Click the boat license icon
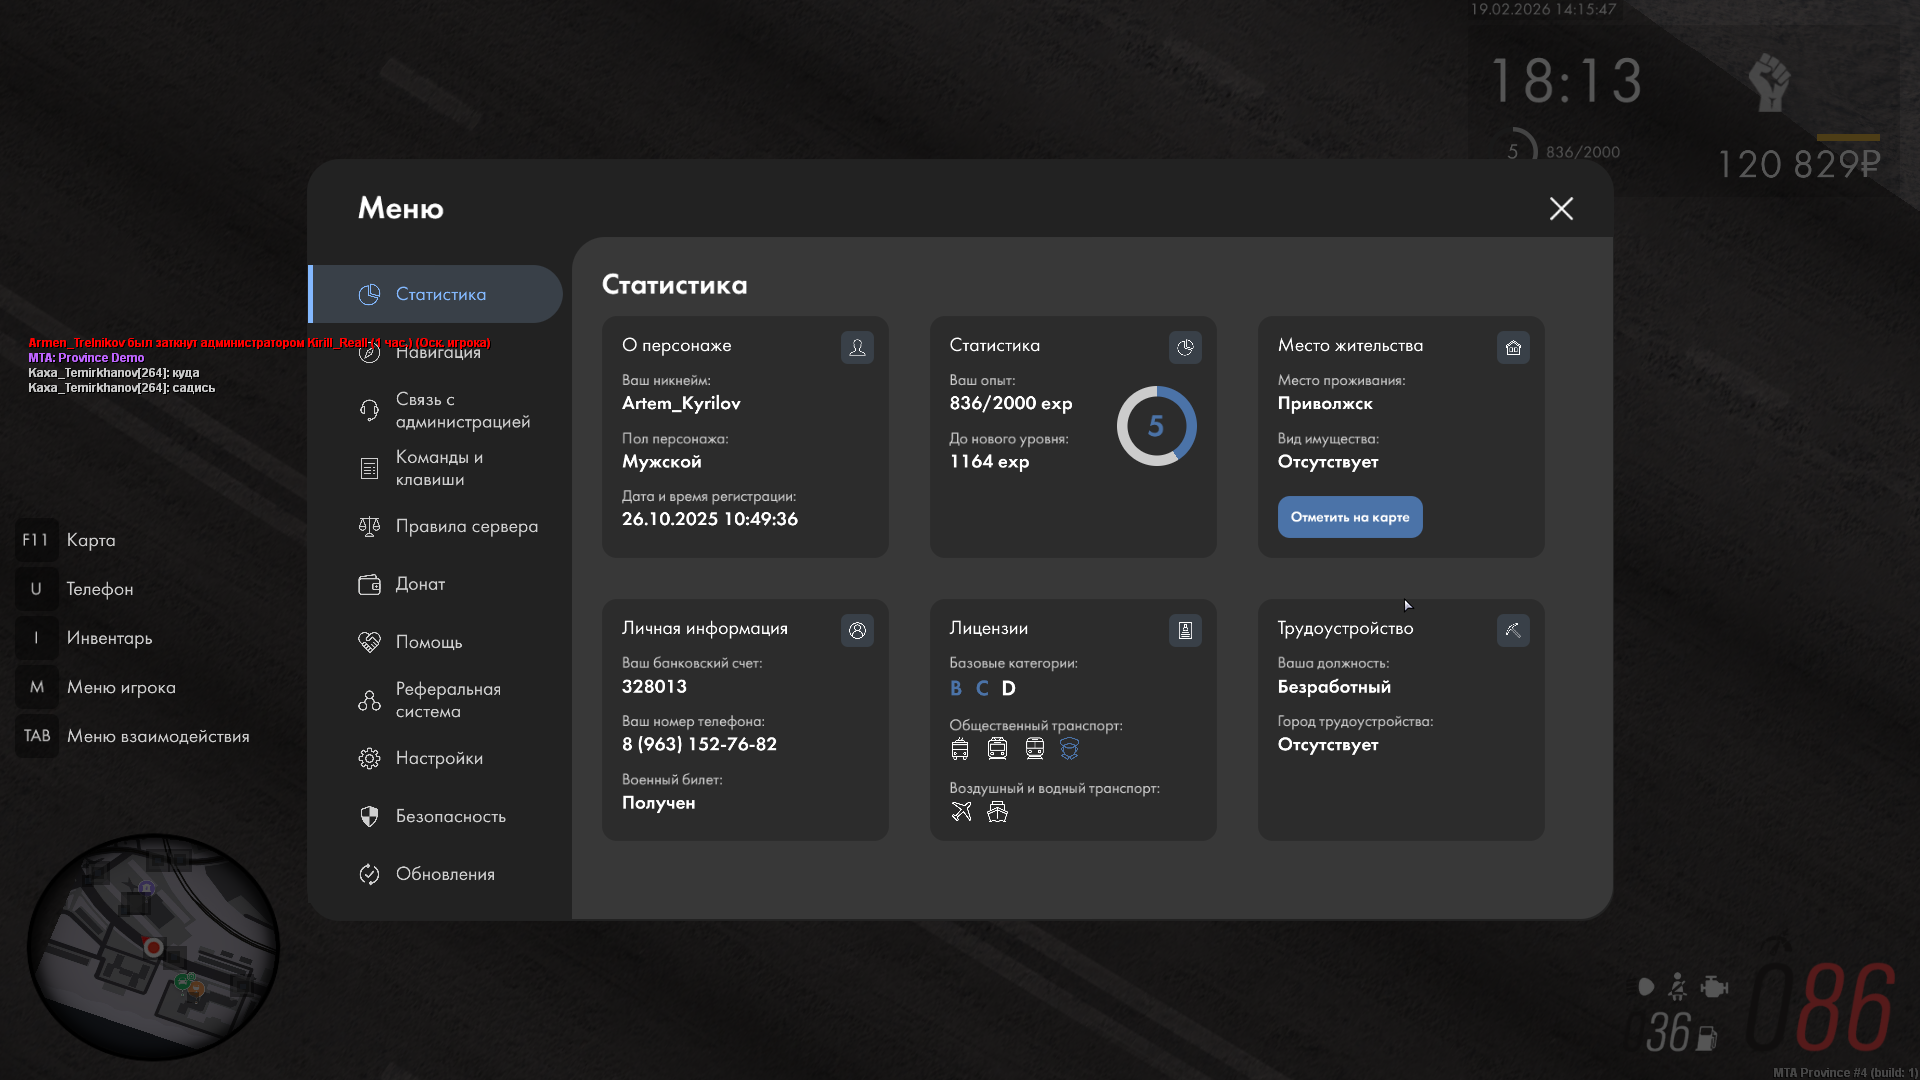 997,811
